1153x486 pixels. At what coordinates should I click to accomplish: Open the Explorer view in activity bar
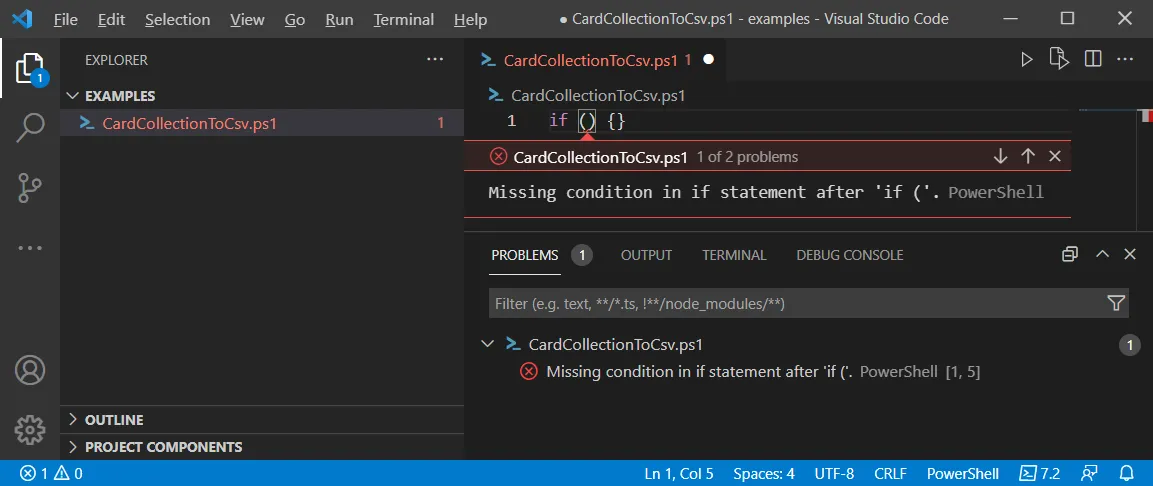pyautogui.click(x=30, y=68)
